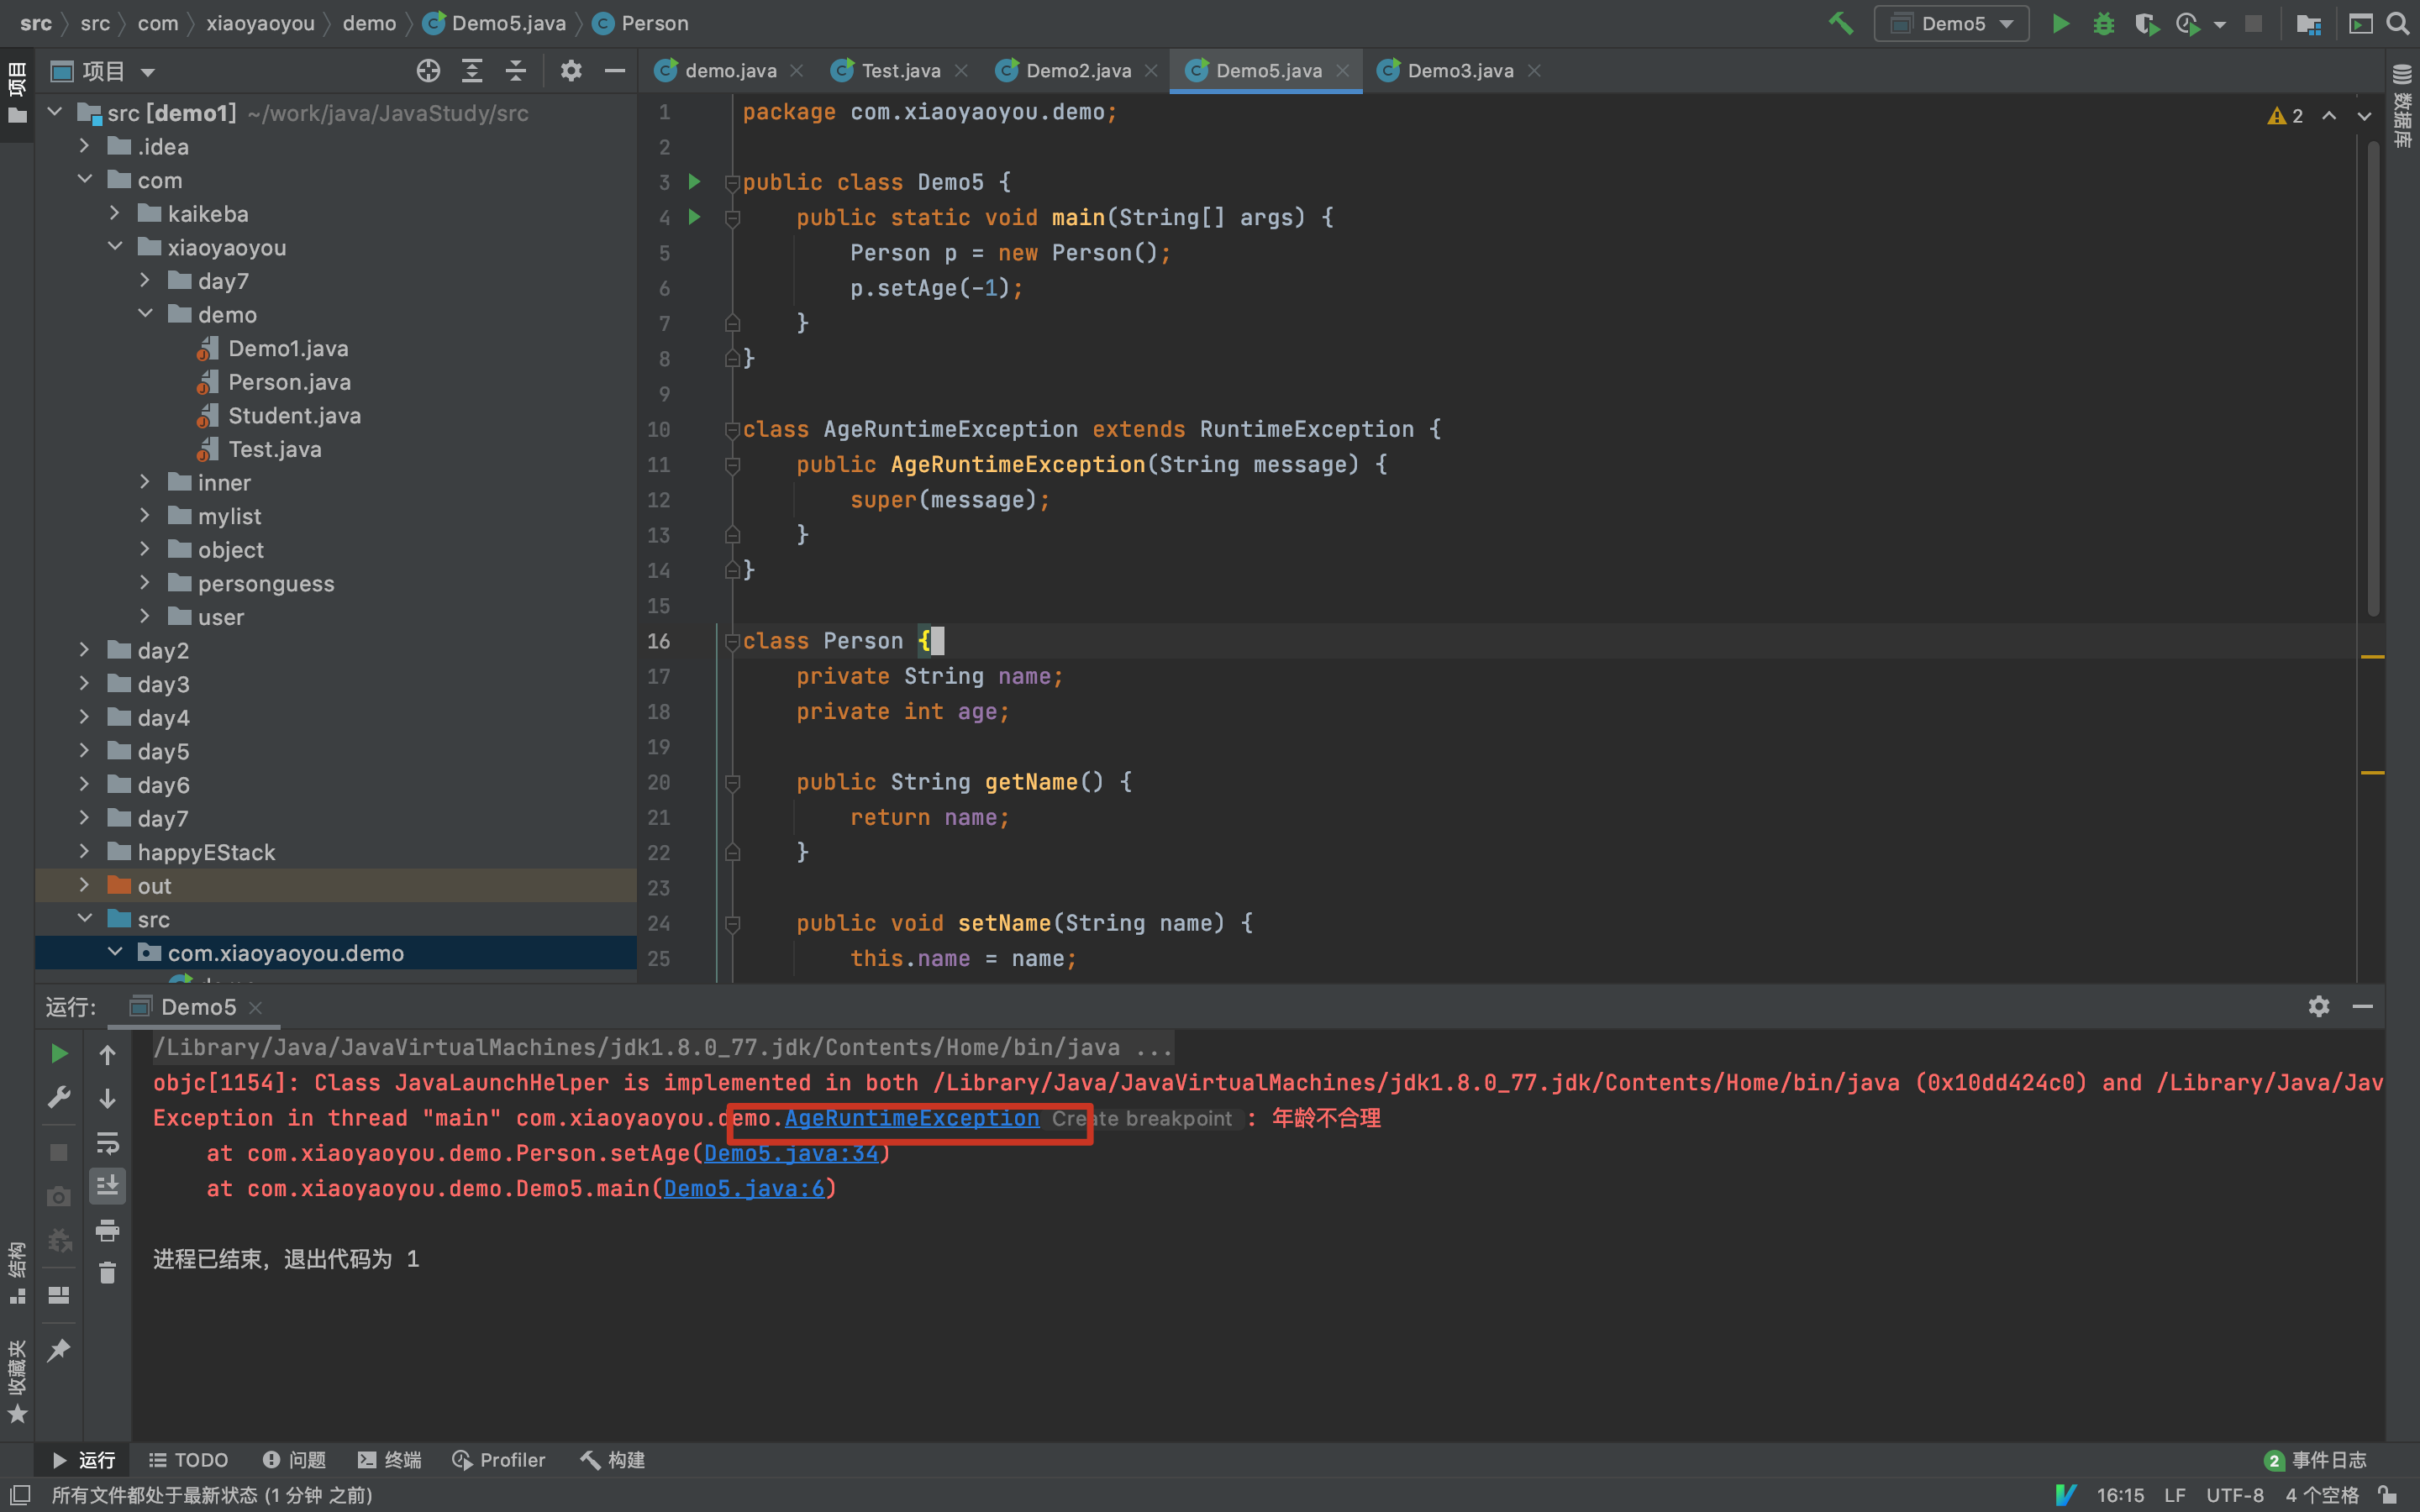Switch to the Demo2.java tab
Screen dimensions: 2420x1512
point(1078,71)
